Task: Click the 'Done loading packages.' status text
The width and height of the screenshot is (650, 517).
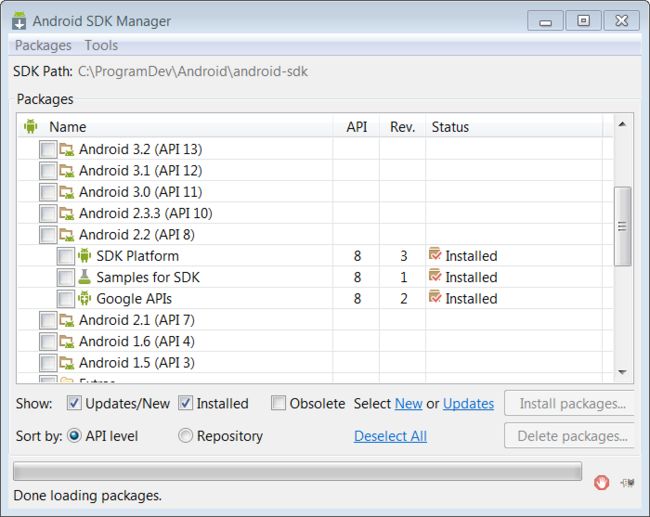Action: [x=87, y=495]
